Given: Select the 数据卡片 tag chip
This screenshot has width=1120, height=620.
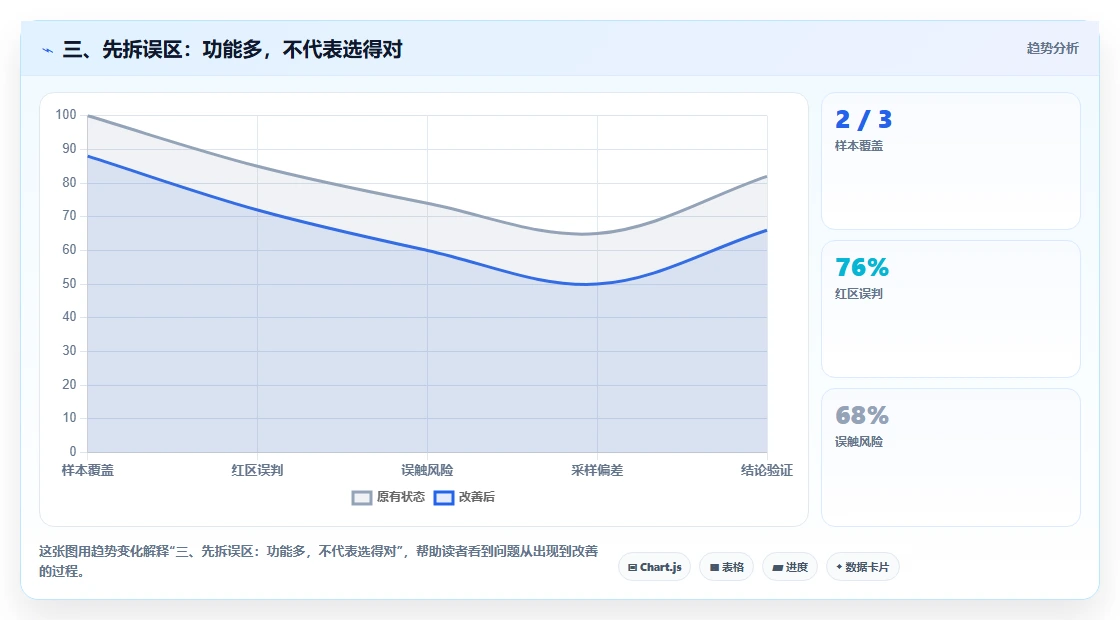Looking at the screenshot, I should coord(863,567).
